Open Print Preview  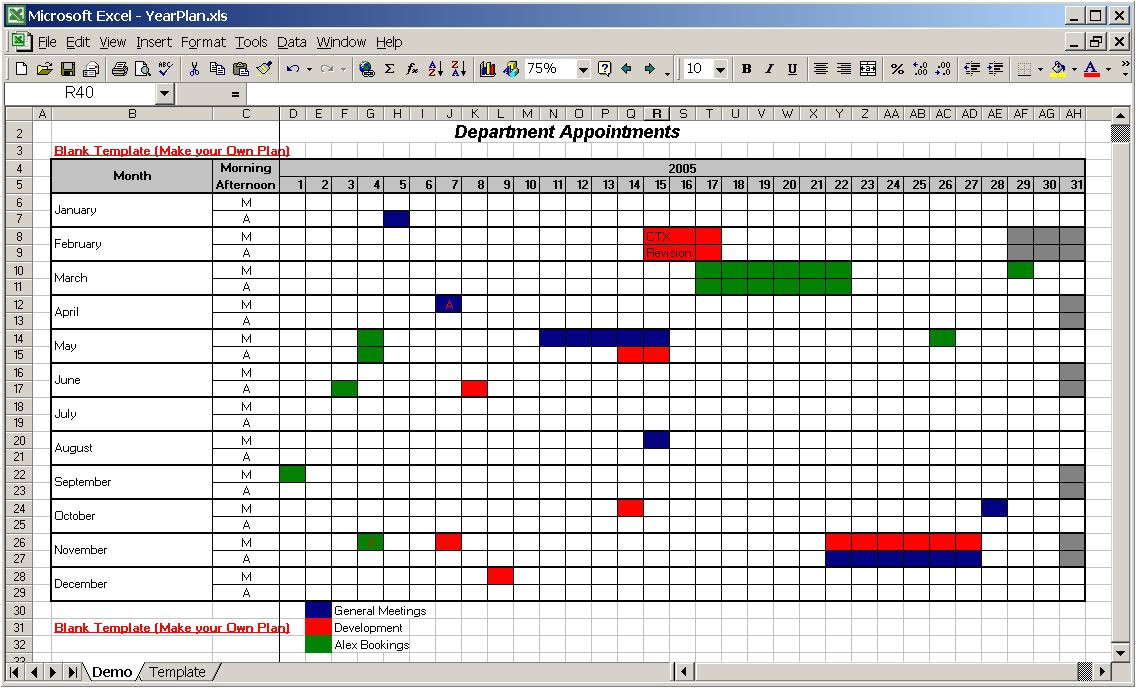coord(143,69)
